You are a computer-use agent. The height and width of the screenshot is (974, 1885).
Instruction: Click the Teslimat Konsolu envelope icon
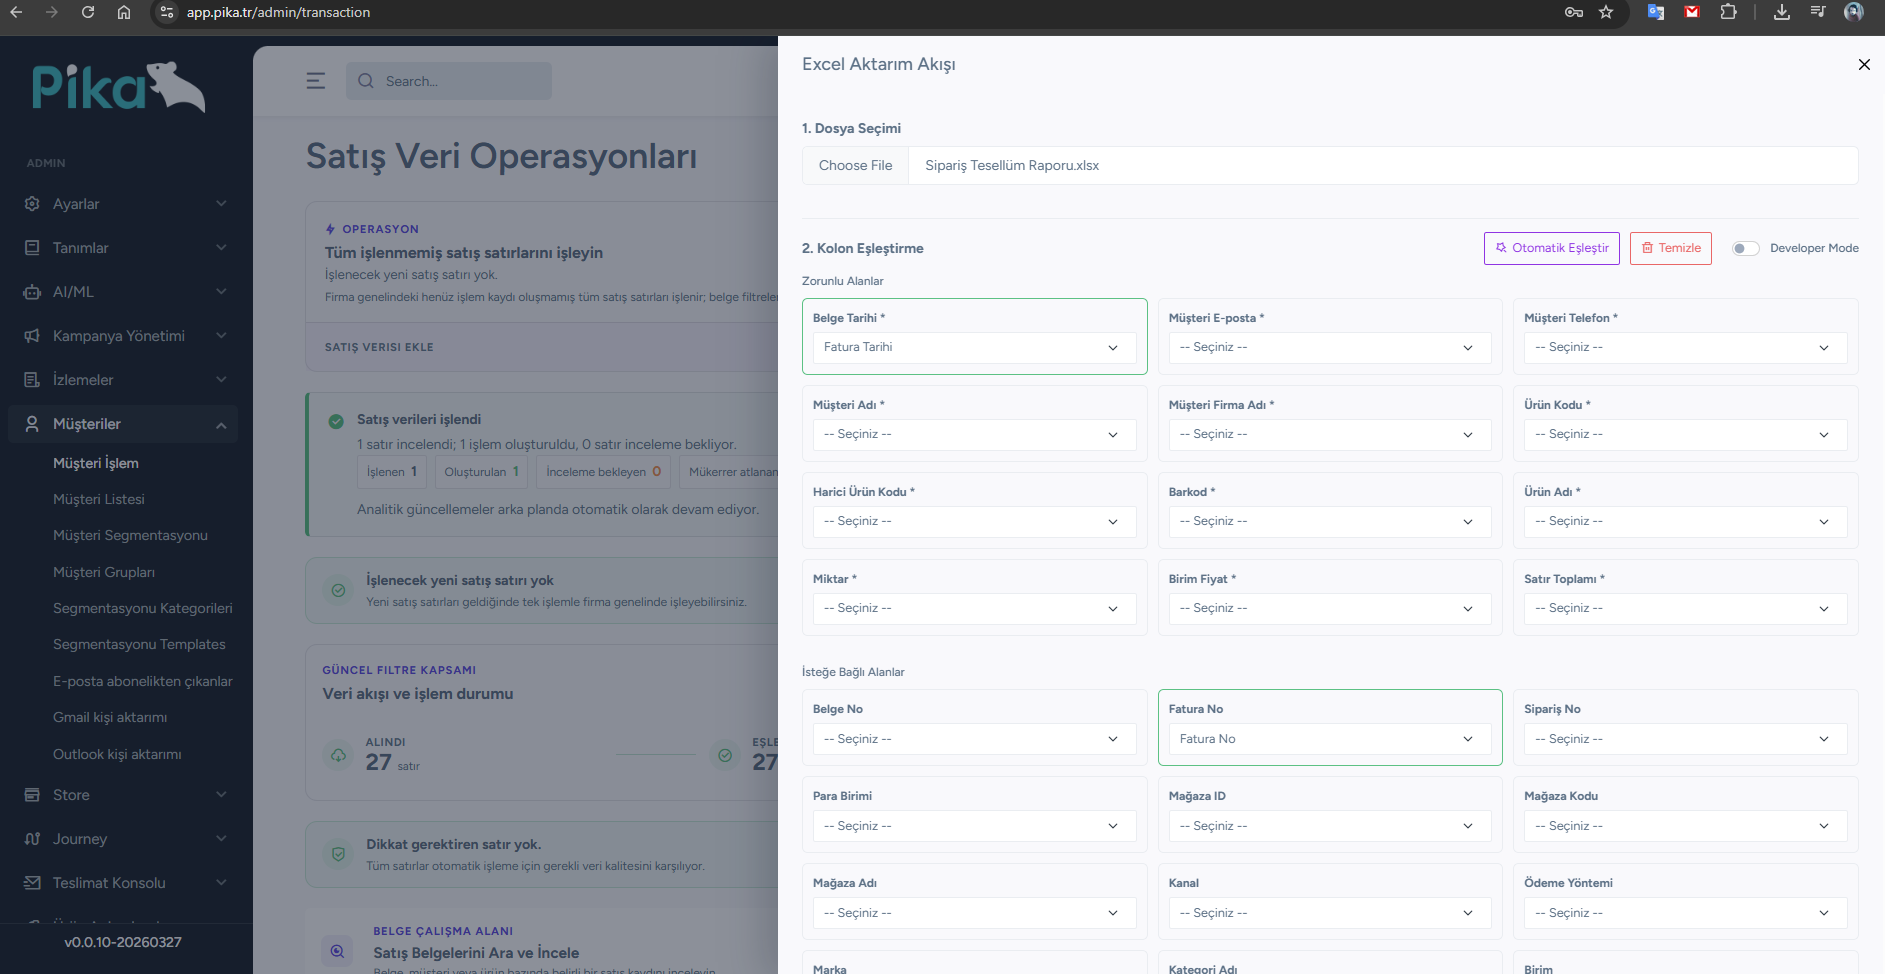point(32,883)
